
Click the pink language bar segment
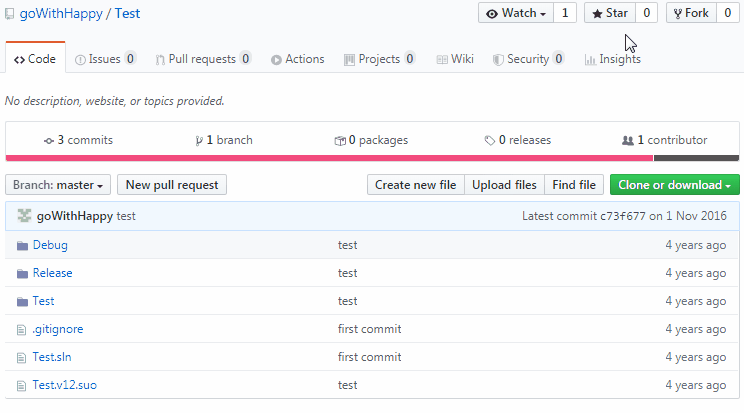pyautogui.click(x=329, y=158)
